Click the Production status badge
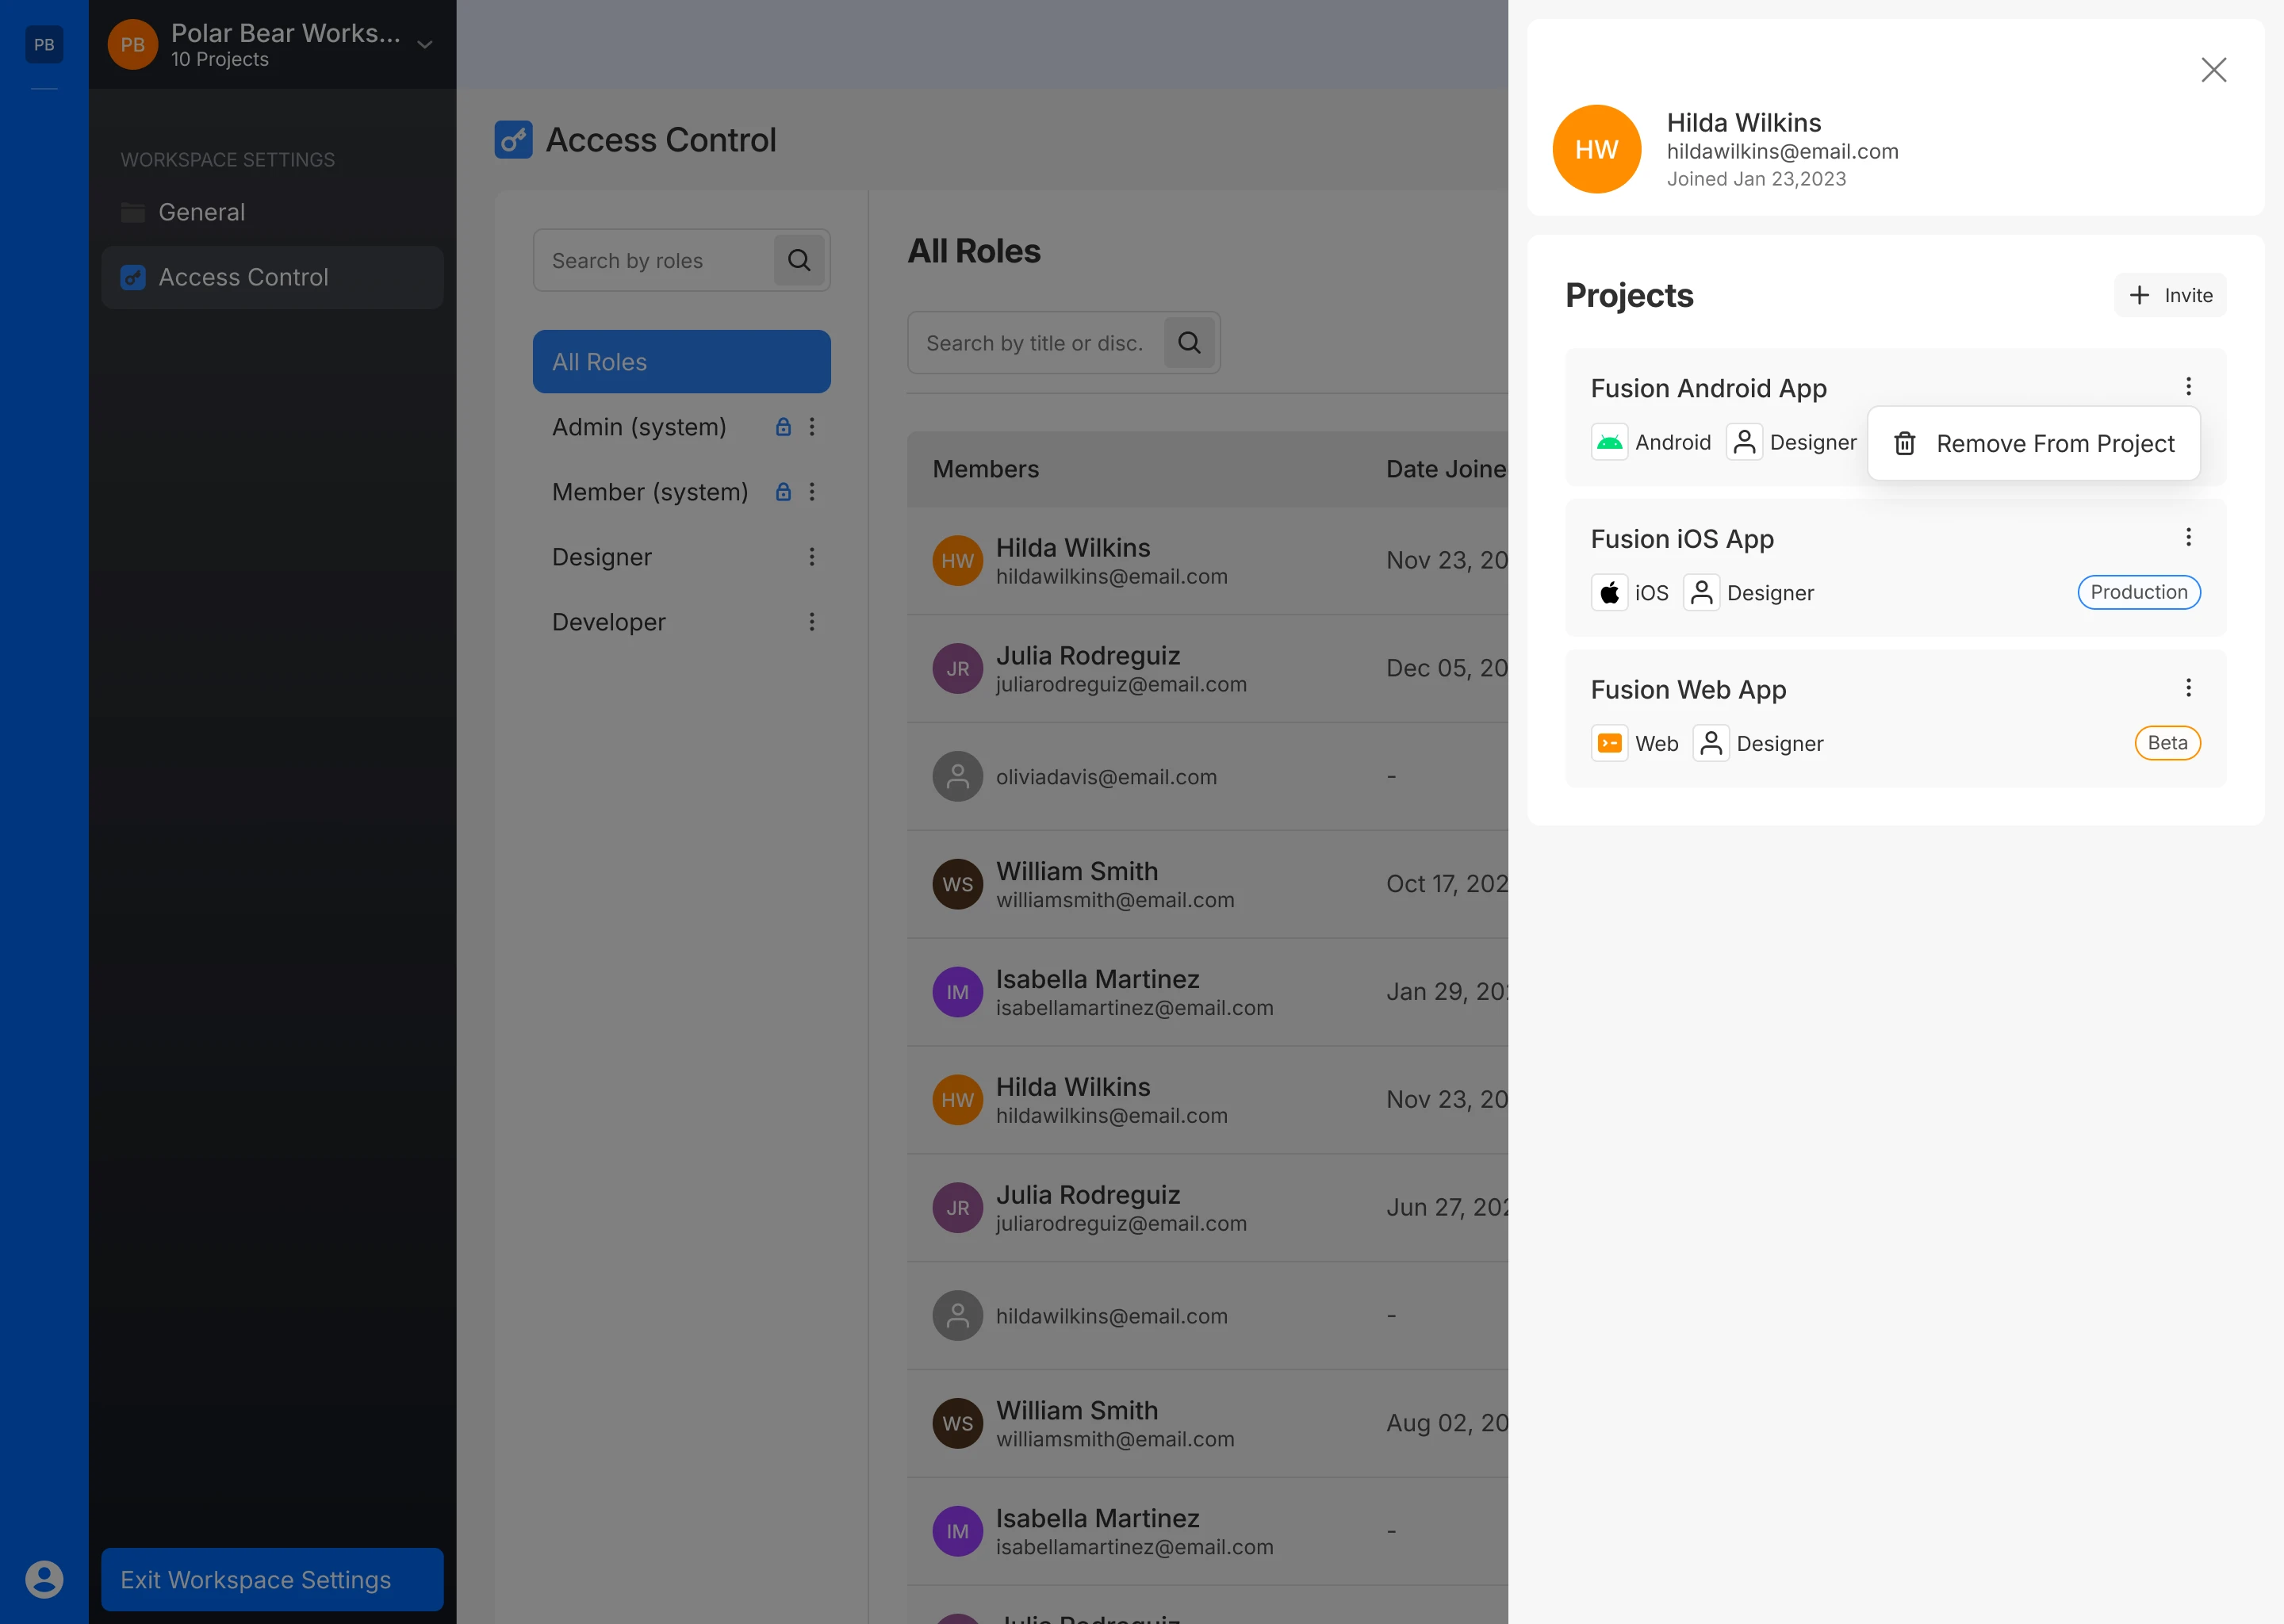 [2138, 592]
